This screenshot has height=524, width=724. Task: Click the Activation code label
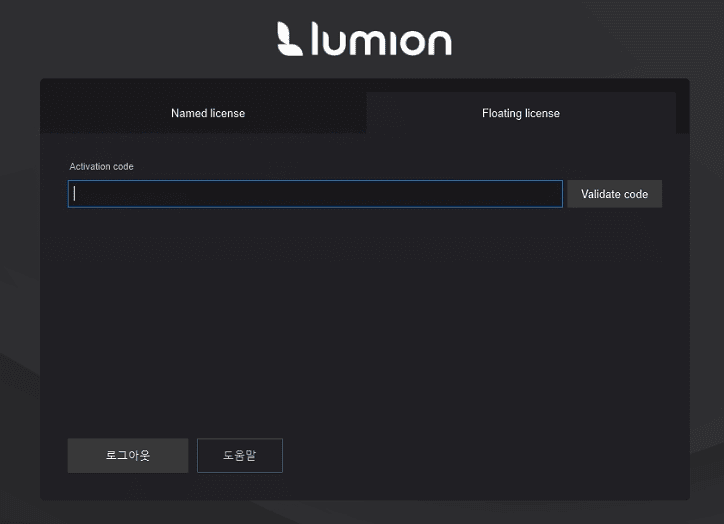click(101, 166)
